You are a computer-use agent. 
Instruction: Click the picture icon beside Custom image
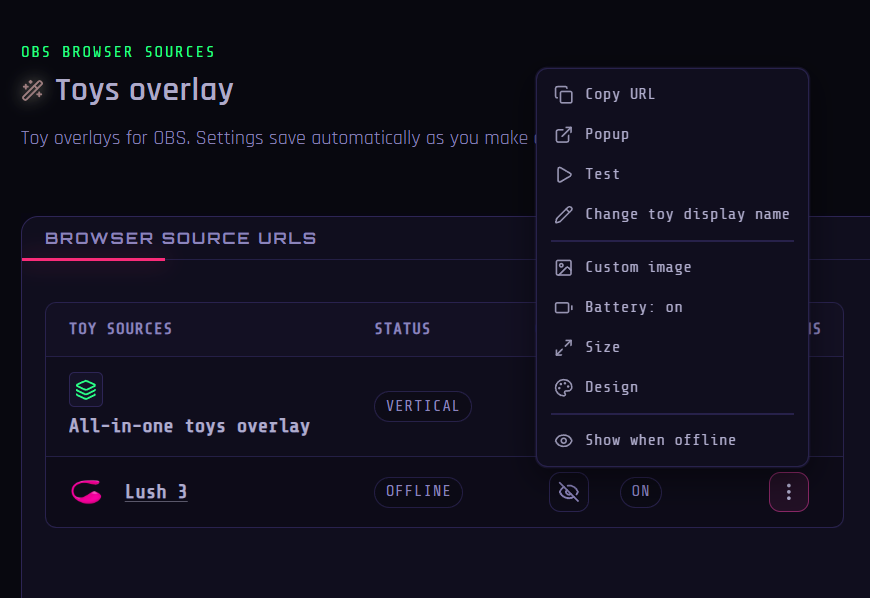[563, 267]
